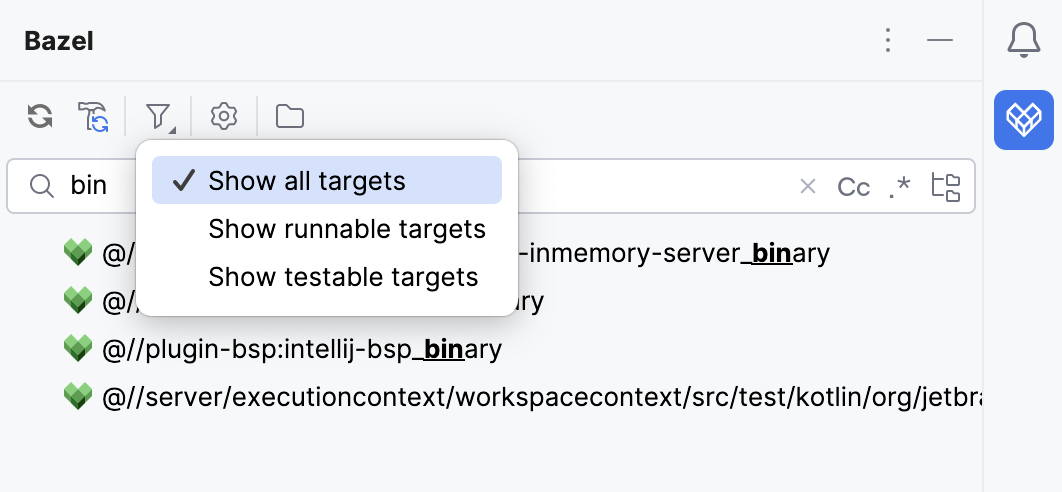Select the inmemory-server_binary target
Viewport: 1062px width, 492px height.
point(680,253)
